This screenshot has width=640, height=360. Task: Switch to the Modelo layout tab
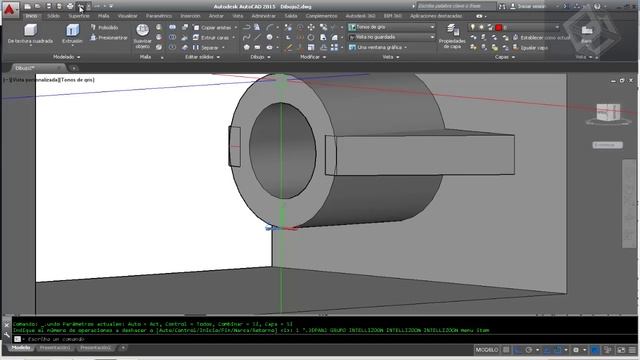point(21,348)
